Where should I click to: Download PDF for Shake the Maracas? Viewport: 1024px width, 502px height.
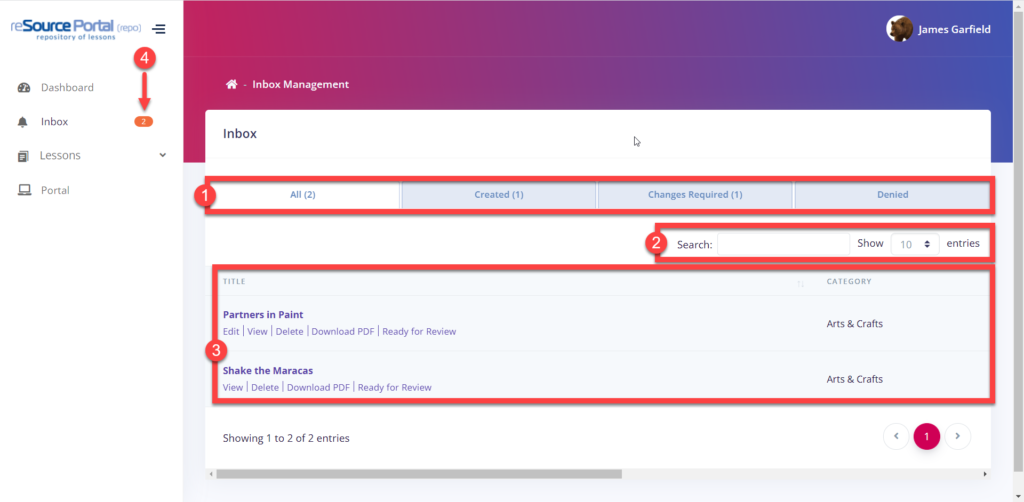pyautogui.click(x=318, y=388)
